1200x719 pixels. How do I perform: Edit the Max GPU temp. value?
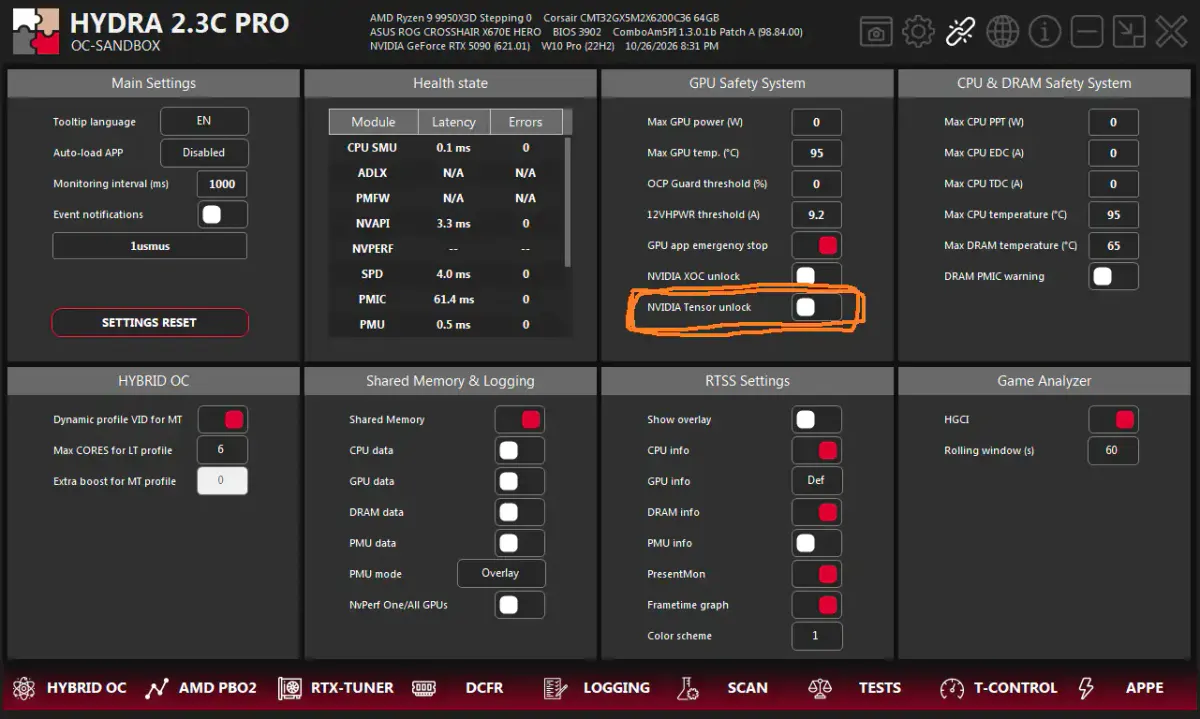tap(816, 152)
